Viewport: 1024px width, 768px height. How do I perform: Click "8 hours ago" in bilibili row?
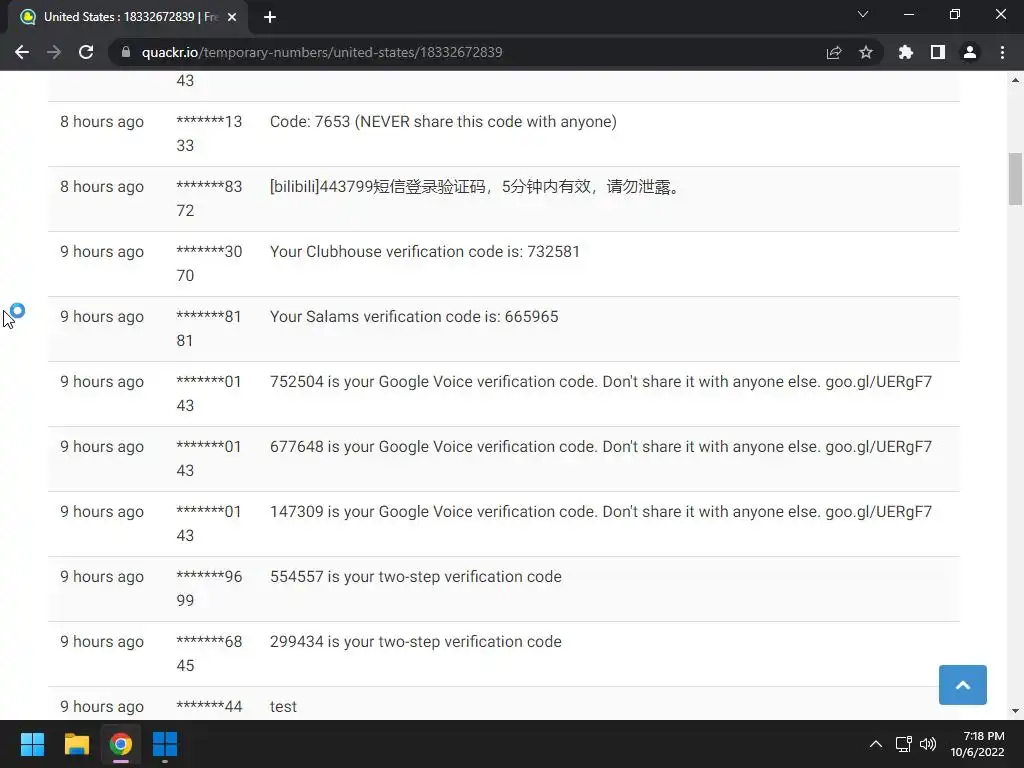tap(102, 187)
